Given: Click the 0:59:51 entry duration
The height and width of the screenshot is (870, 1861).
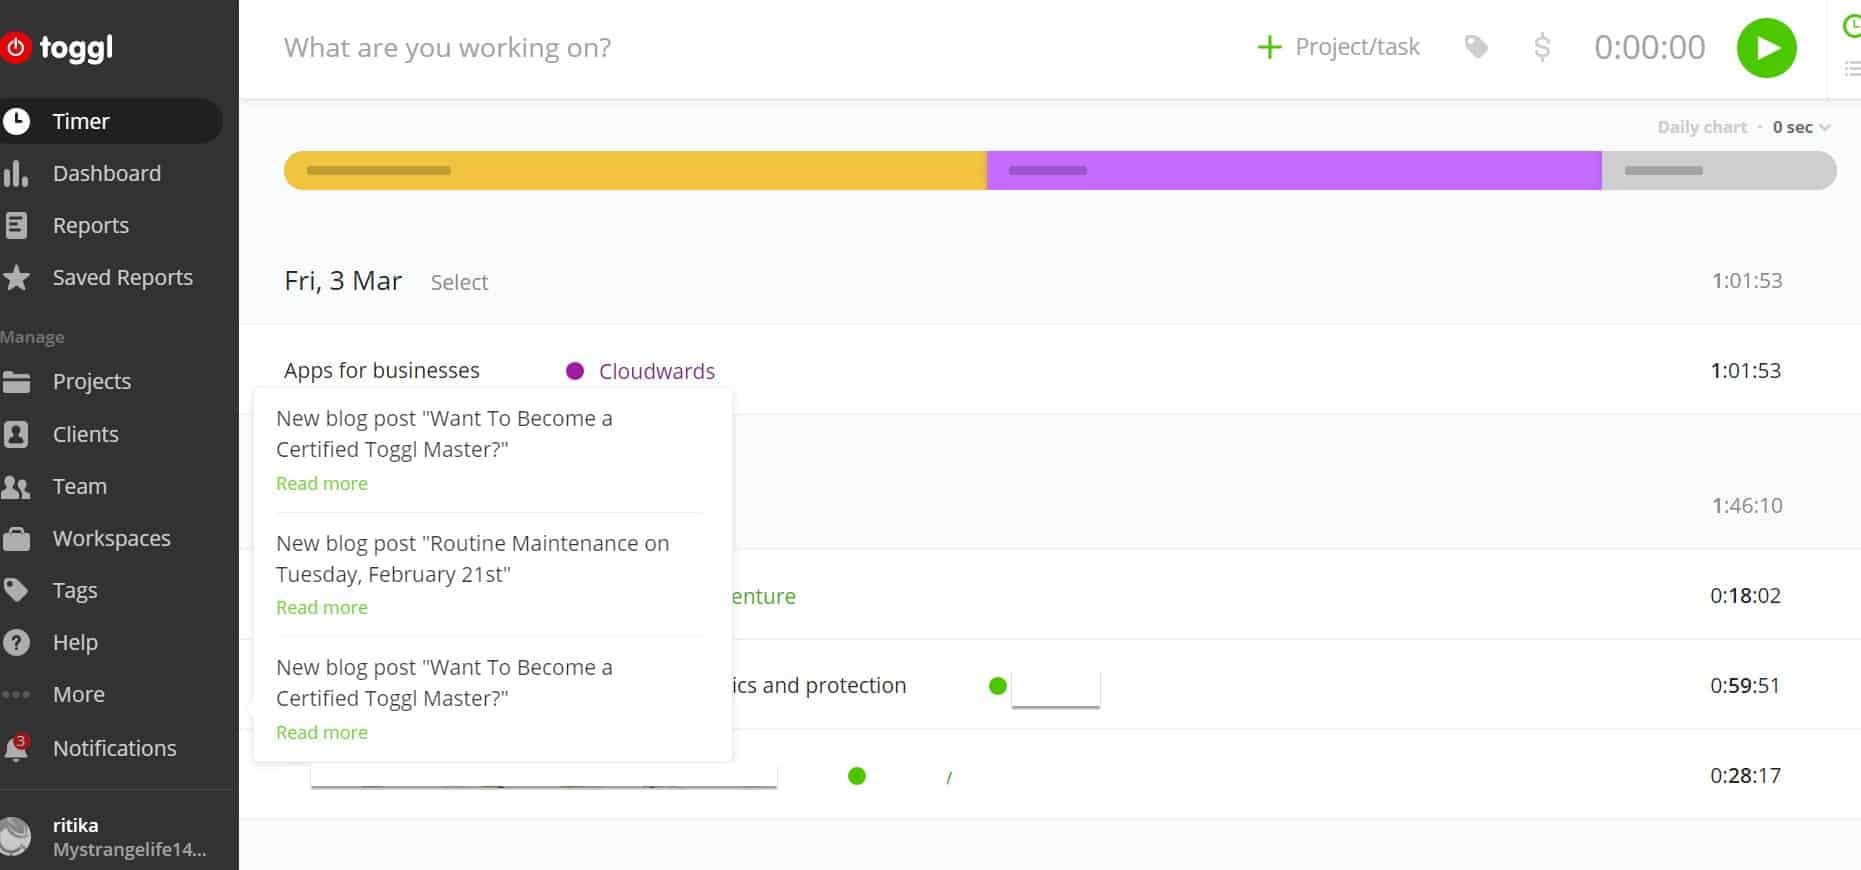Looking at the screenshot, I should click(x=1745, y=685).
